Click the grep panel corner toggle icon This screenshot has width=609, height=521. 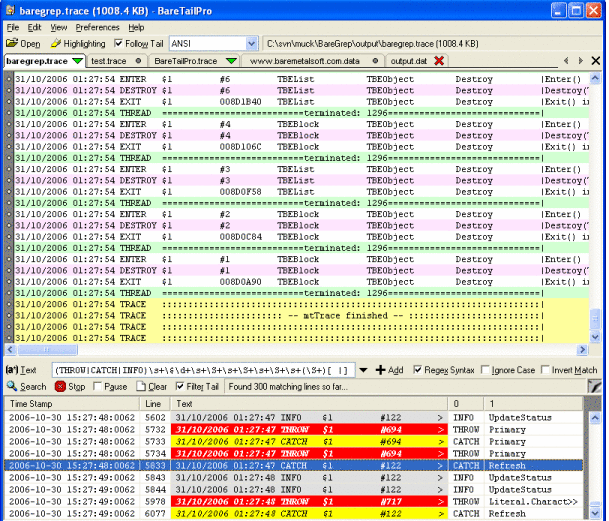pos(594,386)
